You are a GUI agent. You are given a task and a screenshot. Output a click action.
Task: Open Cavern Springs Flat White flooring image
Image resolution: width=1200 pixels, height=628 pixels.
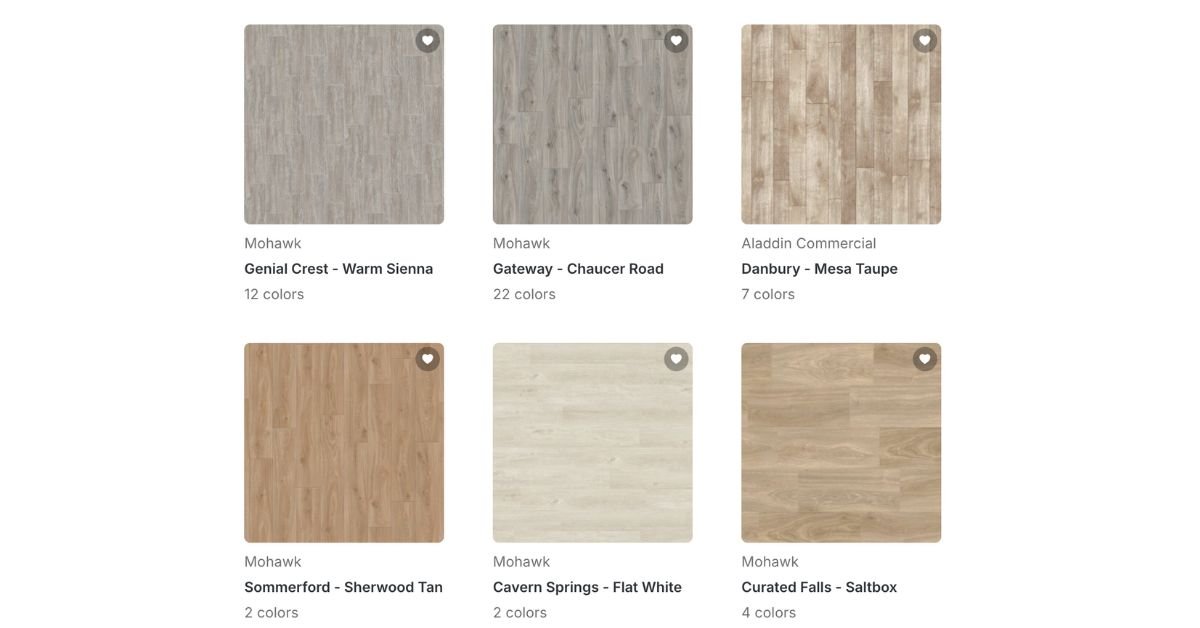[593, 443]
